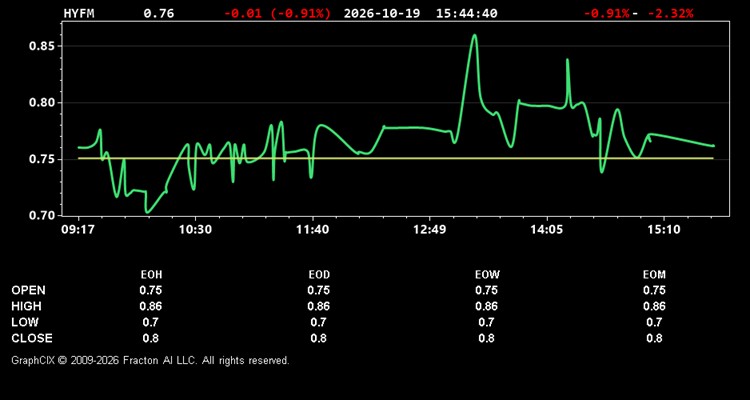The image size is (750, 400).
Task: Click the 12:49 time axis label
Action: [430, 230]
